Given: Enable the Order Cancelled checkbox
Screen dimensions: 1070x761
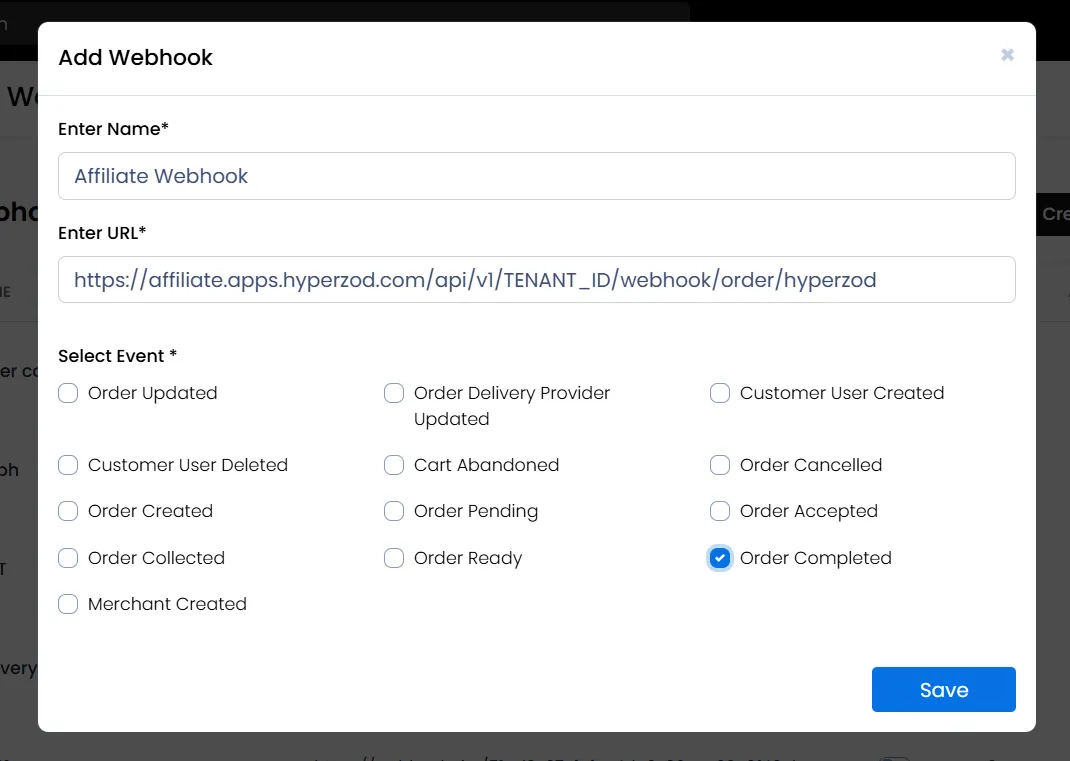Looking at the screenshot, I should [720, 465].
